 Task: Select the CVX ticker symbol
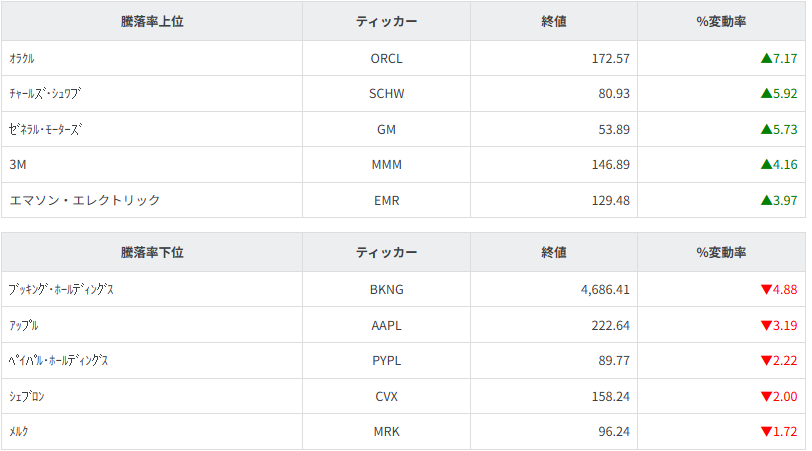[386, 397]
